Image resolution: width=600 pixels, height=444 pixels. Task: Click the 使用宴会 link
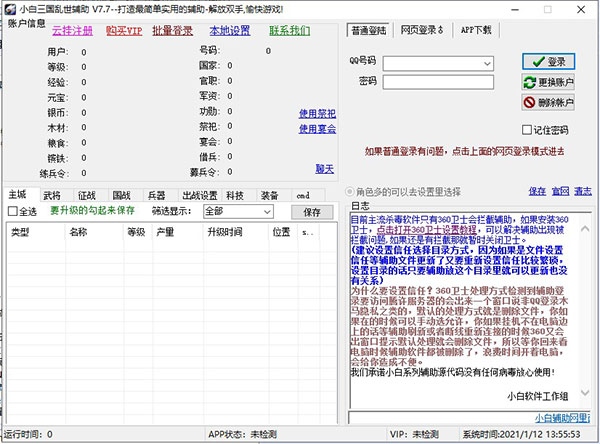point(317,129)
